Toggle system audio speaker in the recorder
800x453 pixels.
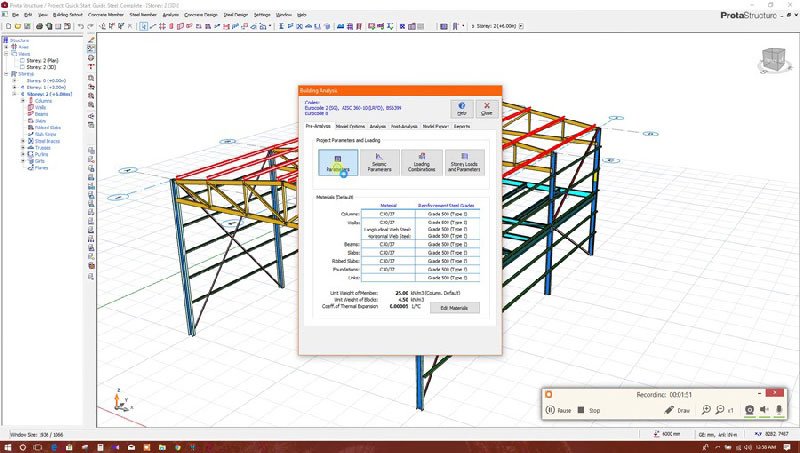765,410
